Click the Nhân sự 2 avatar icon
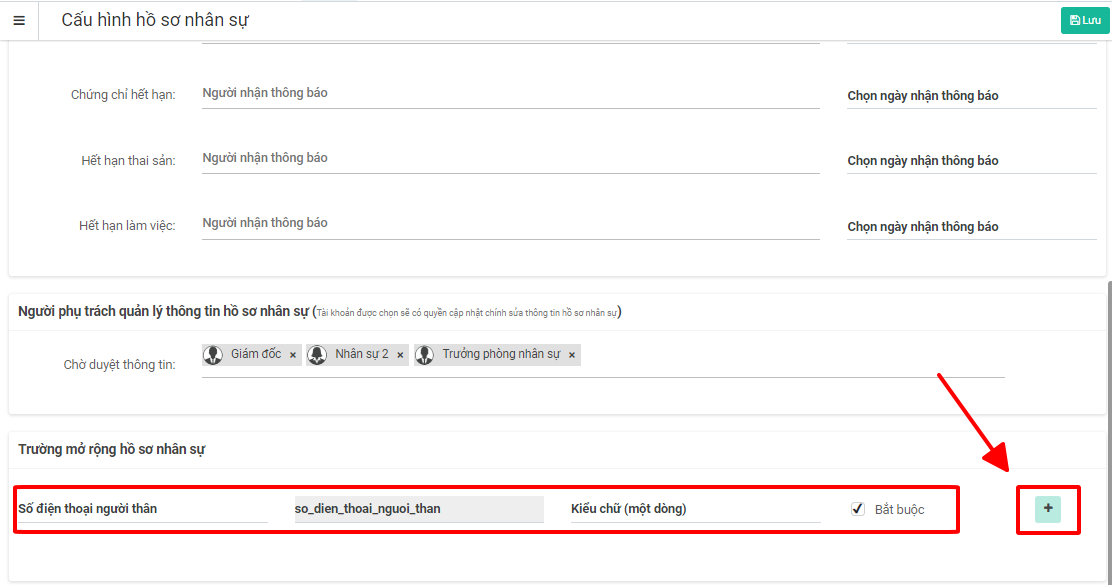The height and width of the screenshot is (585, 1112). click(317, 355)
